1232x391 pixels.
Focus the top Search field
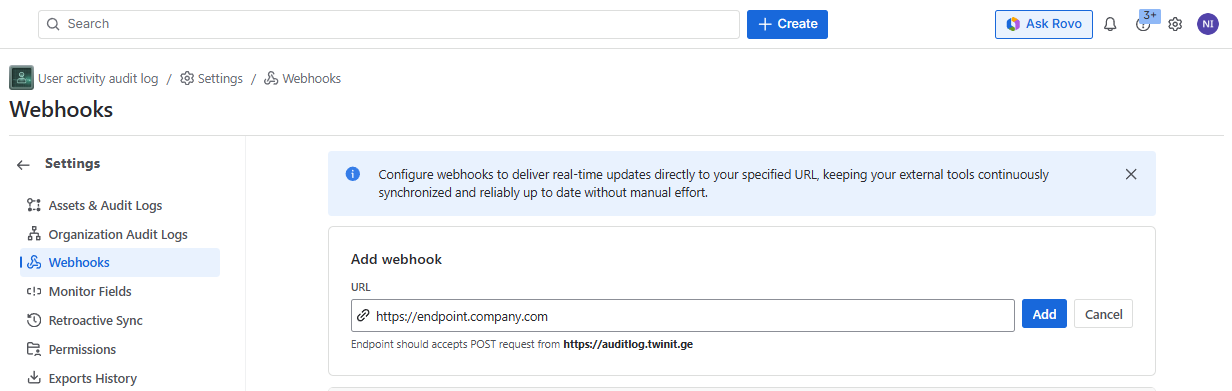tap(389, 24)
